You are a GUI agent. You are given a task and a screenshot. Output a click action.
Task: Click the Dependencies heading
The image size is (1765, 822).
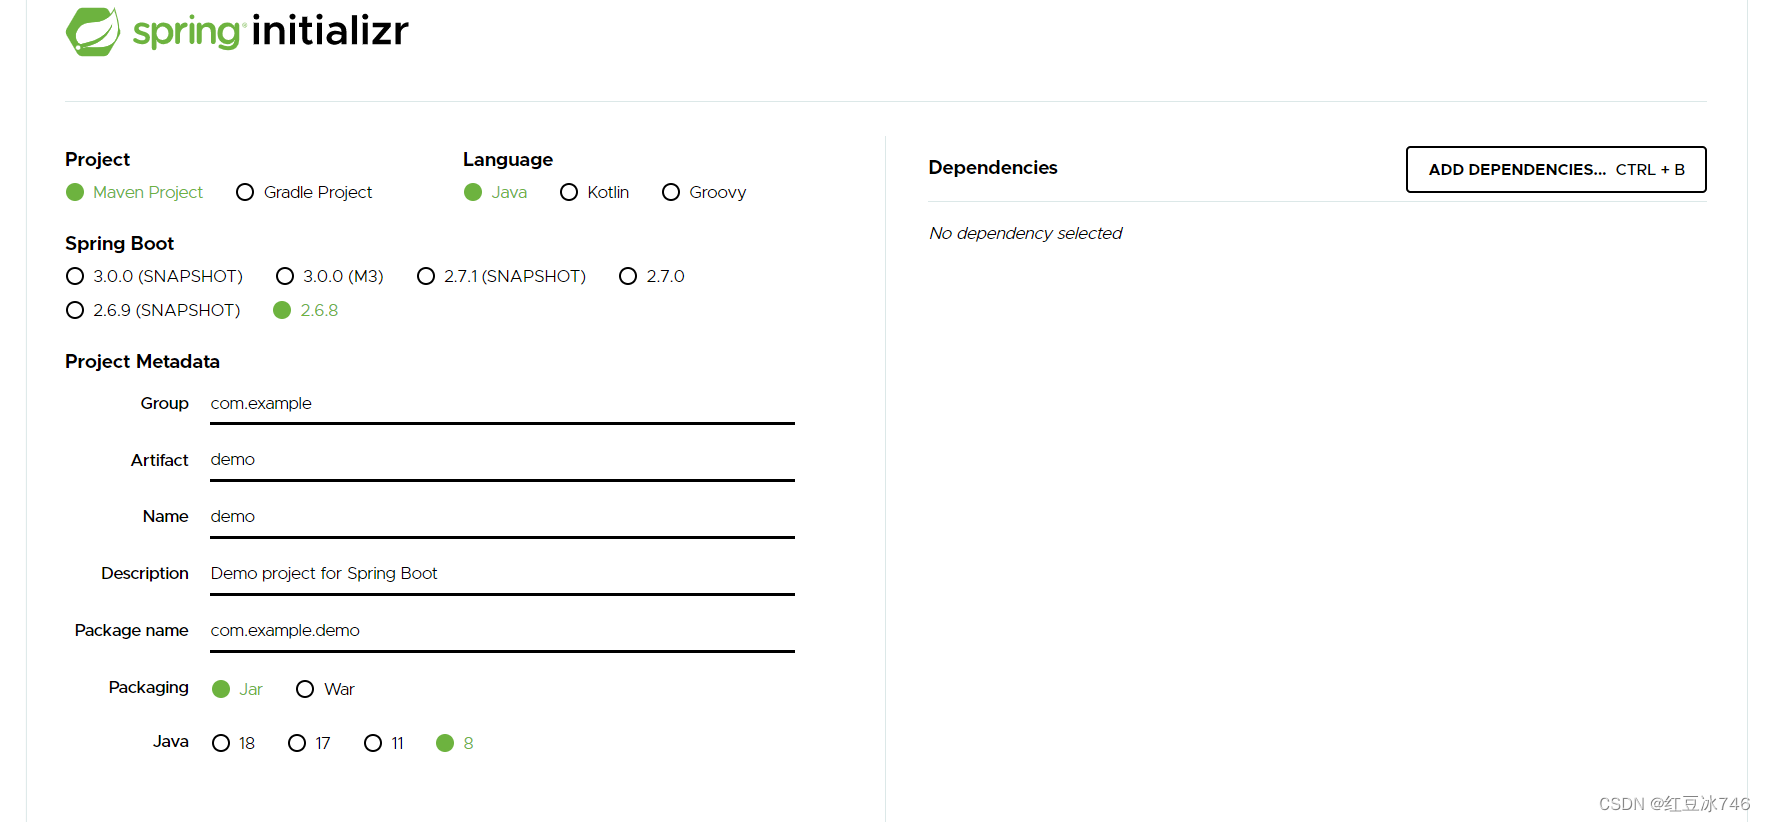coord(993,167)
